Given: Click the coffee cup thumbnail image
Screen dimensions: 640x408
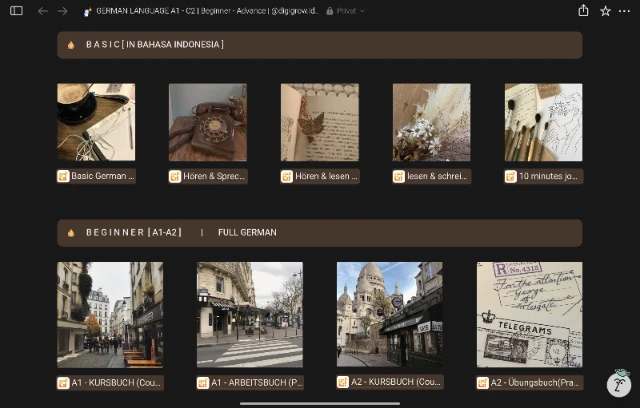Looking at the screenshot, I should (x=96, y=122).
